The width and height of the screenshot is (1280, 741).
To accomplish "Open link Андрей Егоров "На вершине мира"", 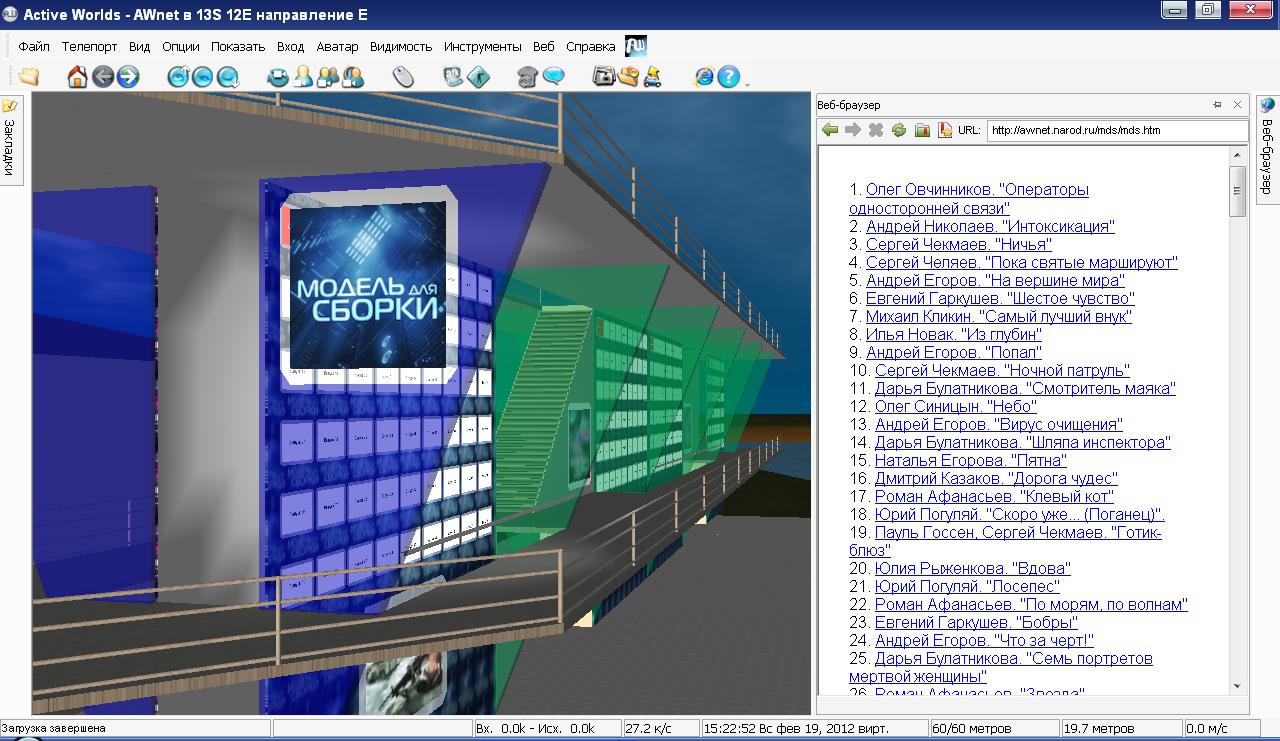I will click(x=995, y=280).
